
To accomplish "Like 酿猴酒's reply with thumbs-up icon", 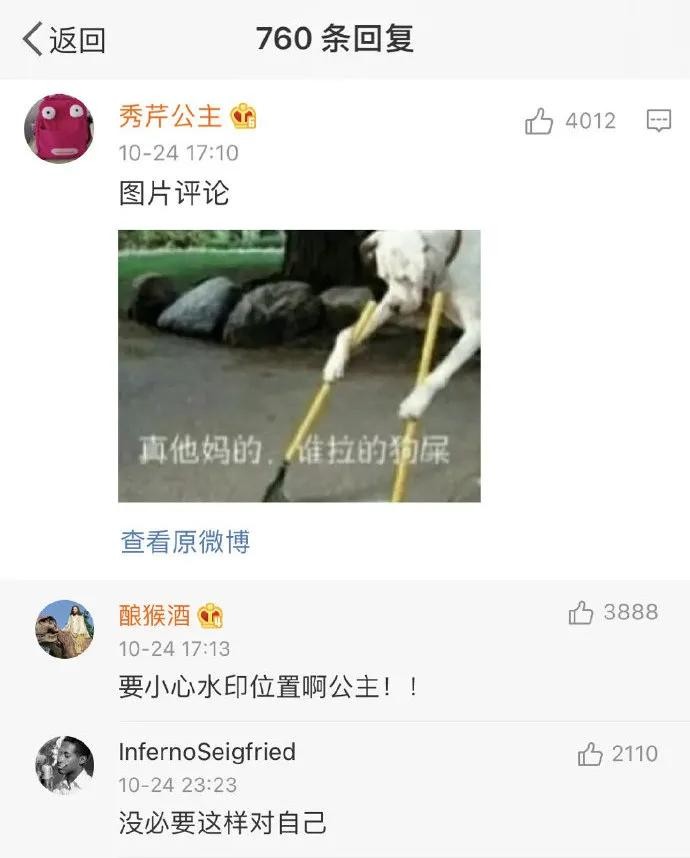I will 581,612.
